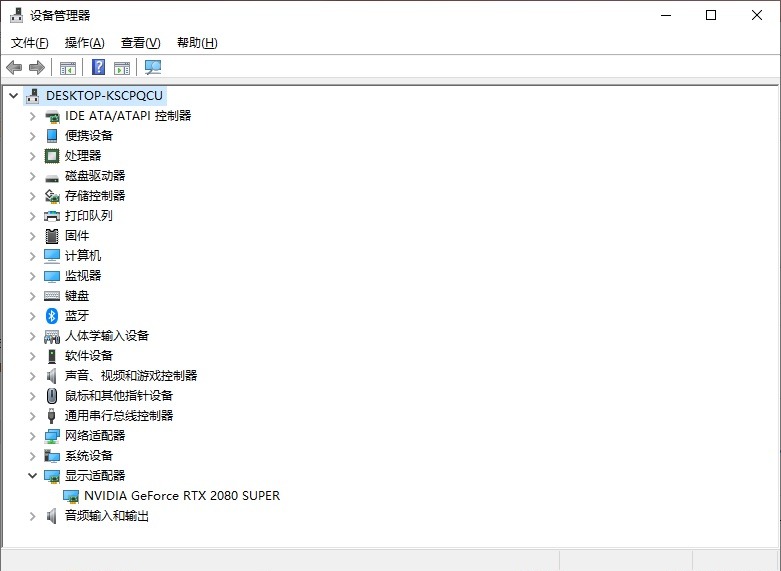Click the 计算机 monitor icon
Viewport: 781px width, 571px height.
(52, 256)
